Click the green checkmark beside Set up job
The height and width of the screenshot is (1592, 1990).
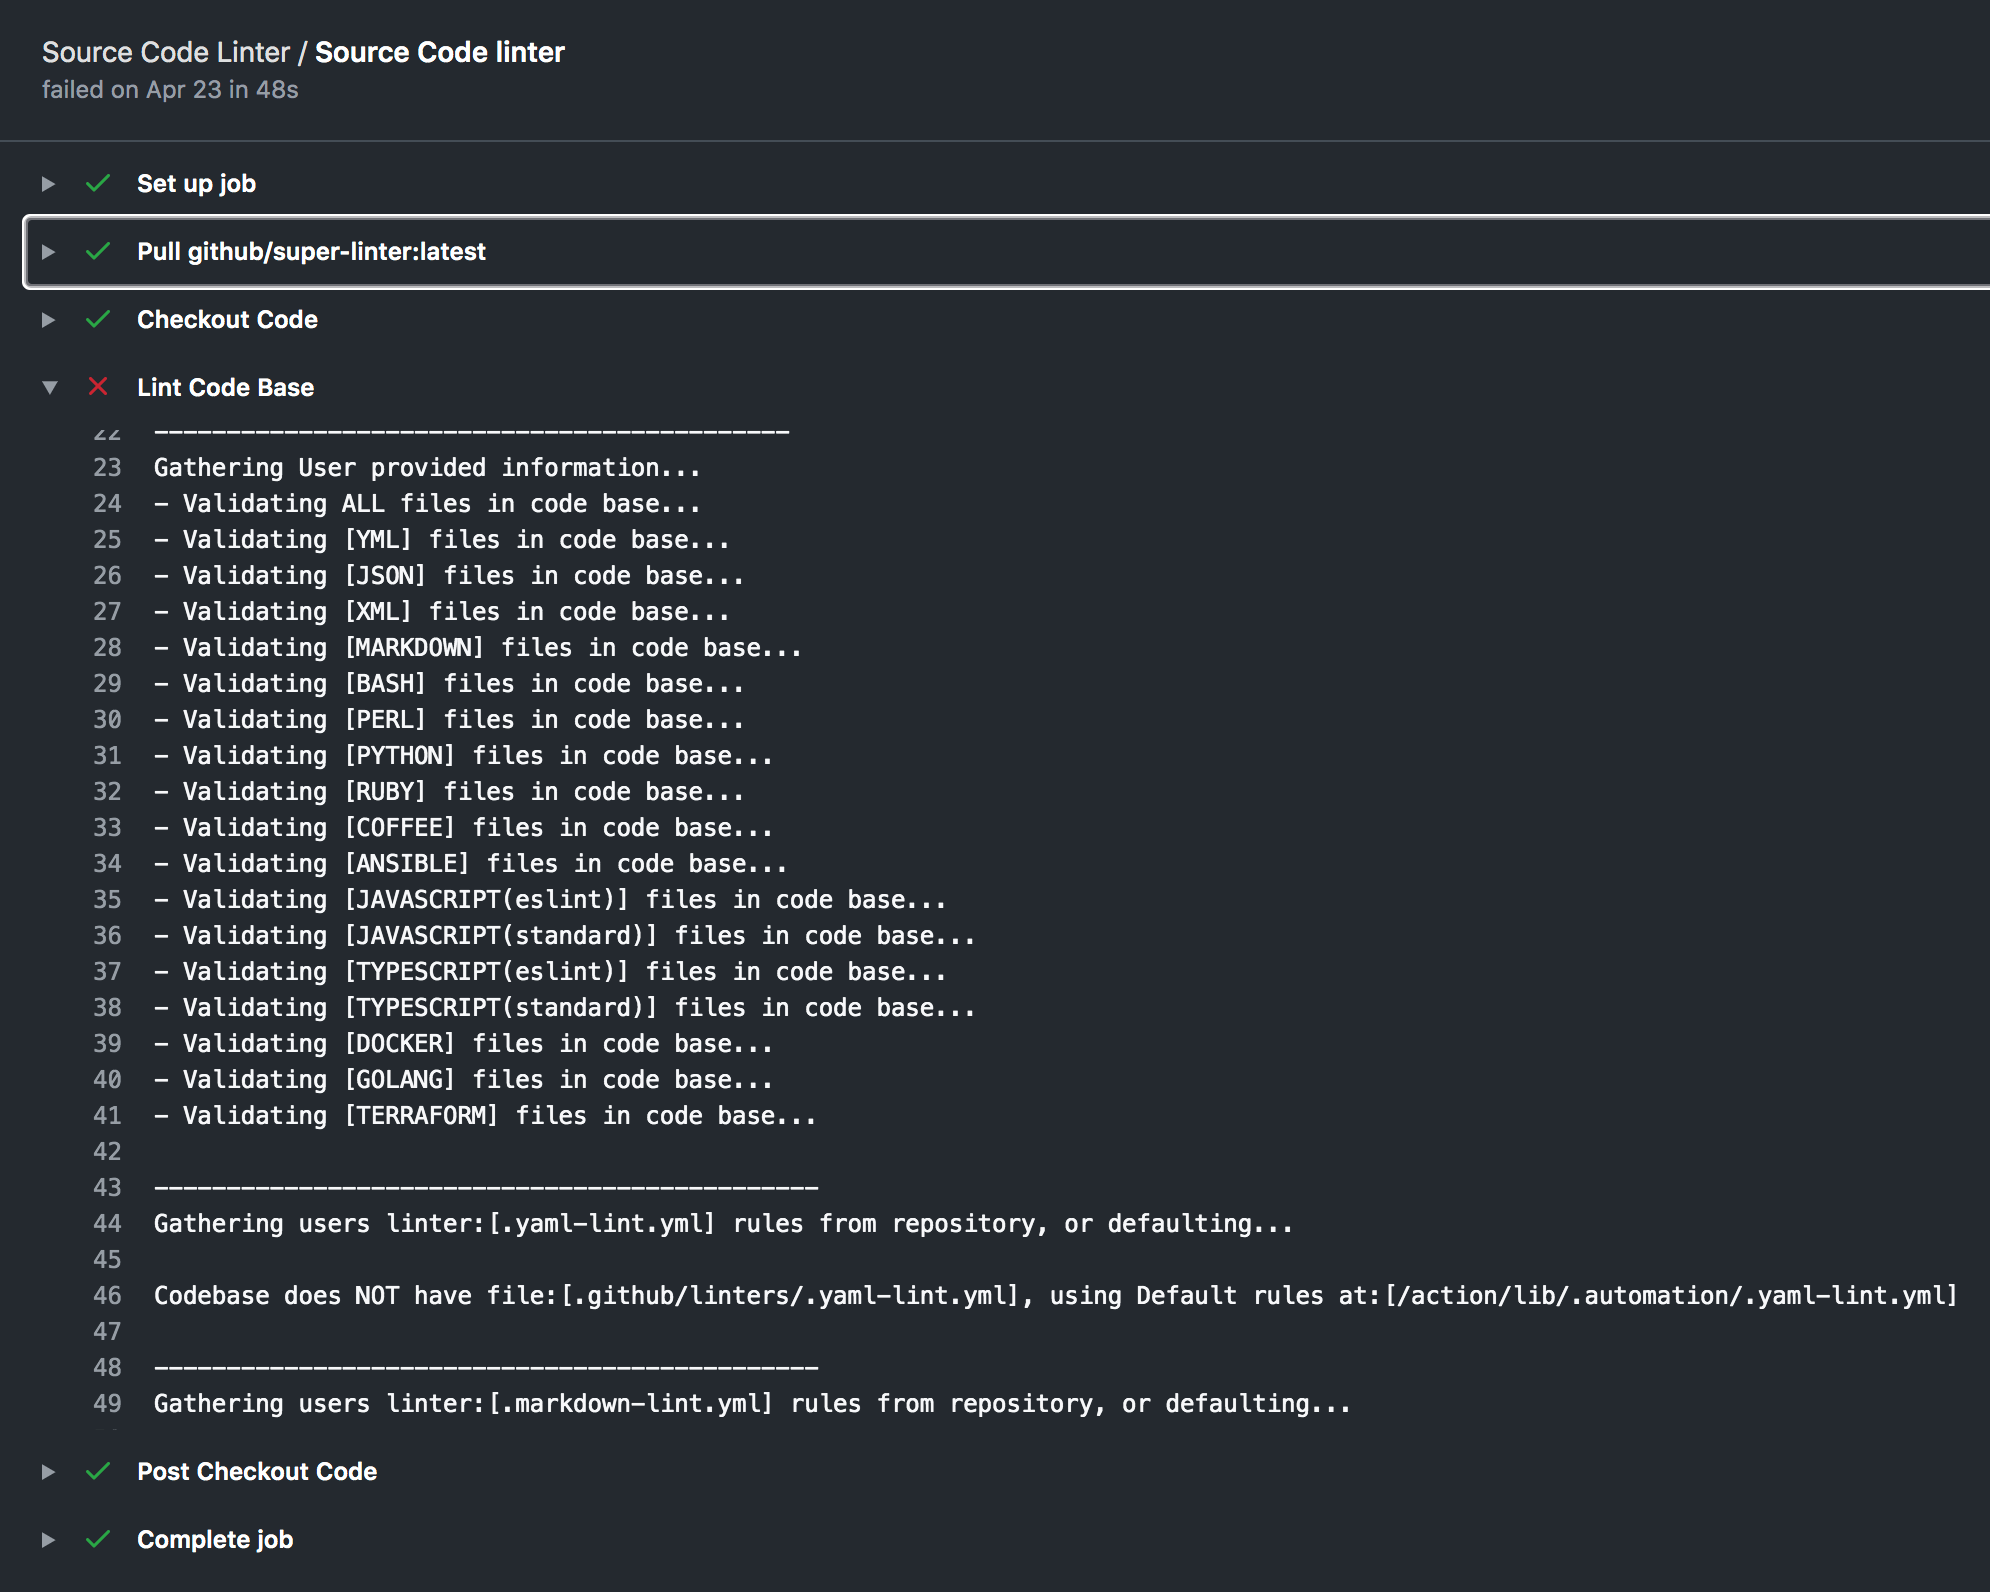click(x=99, y=183)
